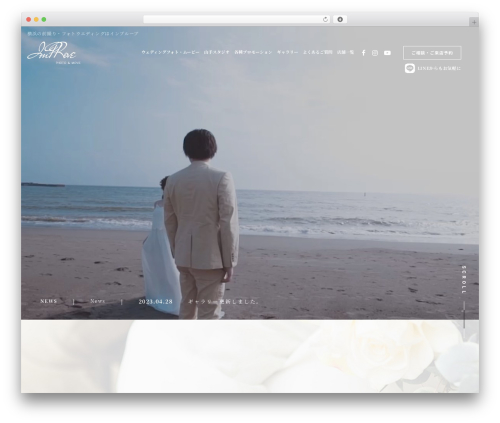The height and width of the screenshot is (423, 500).
Task: Click the yellow minimize window button
Action: tap(36, 19)
